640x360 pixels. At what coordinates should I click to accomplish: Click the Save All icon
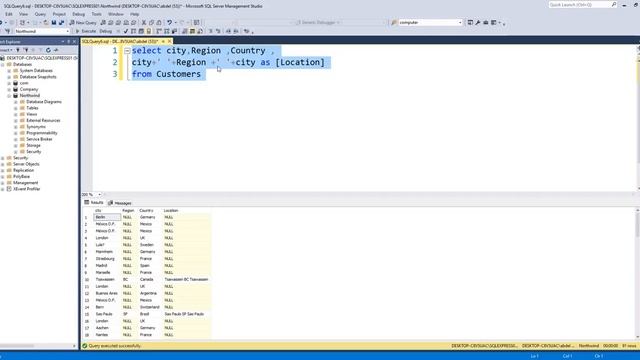(x=61, y=22)
